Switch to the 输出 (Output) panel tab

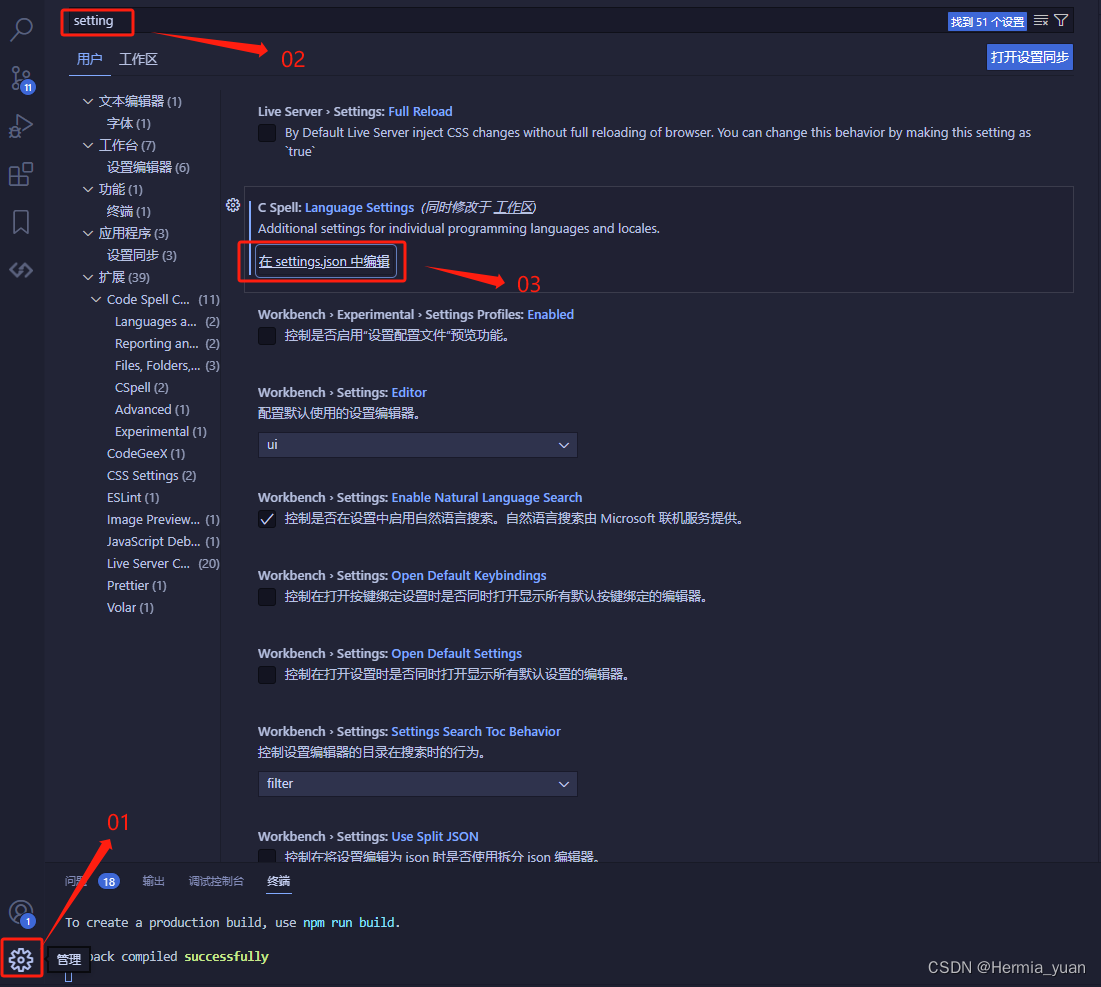click(153, 881)
